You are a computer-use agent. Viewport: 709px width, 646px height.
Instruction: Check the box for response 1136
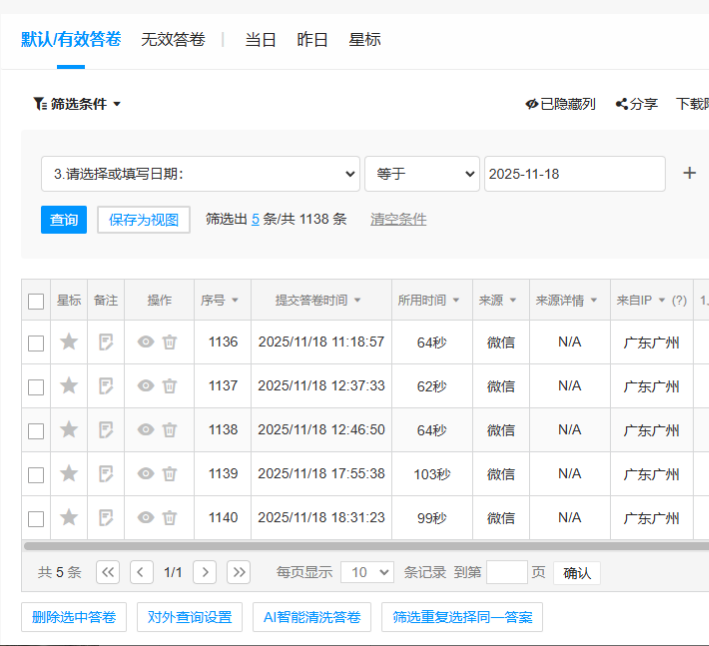click(36, 343)
